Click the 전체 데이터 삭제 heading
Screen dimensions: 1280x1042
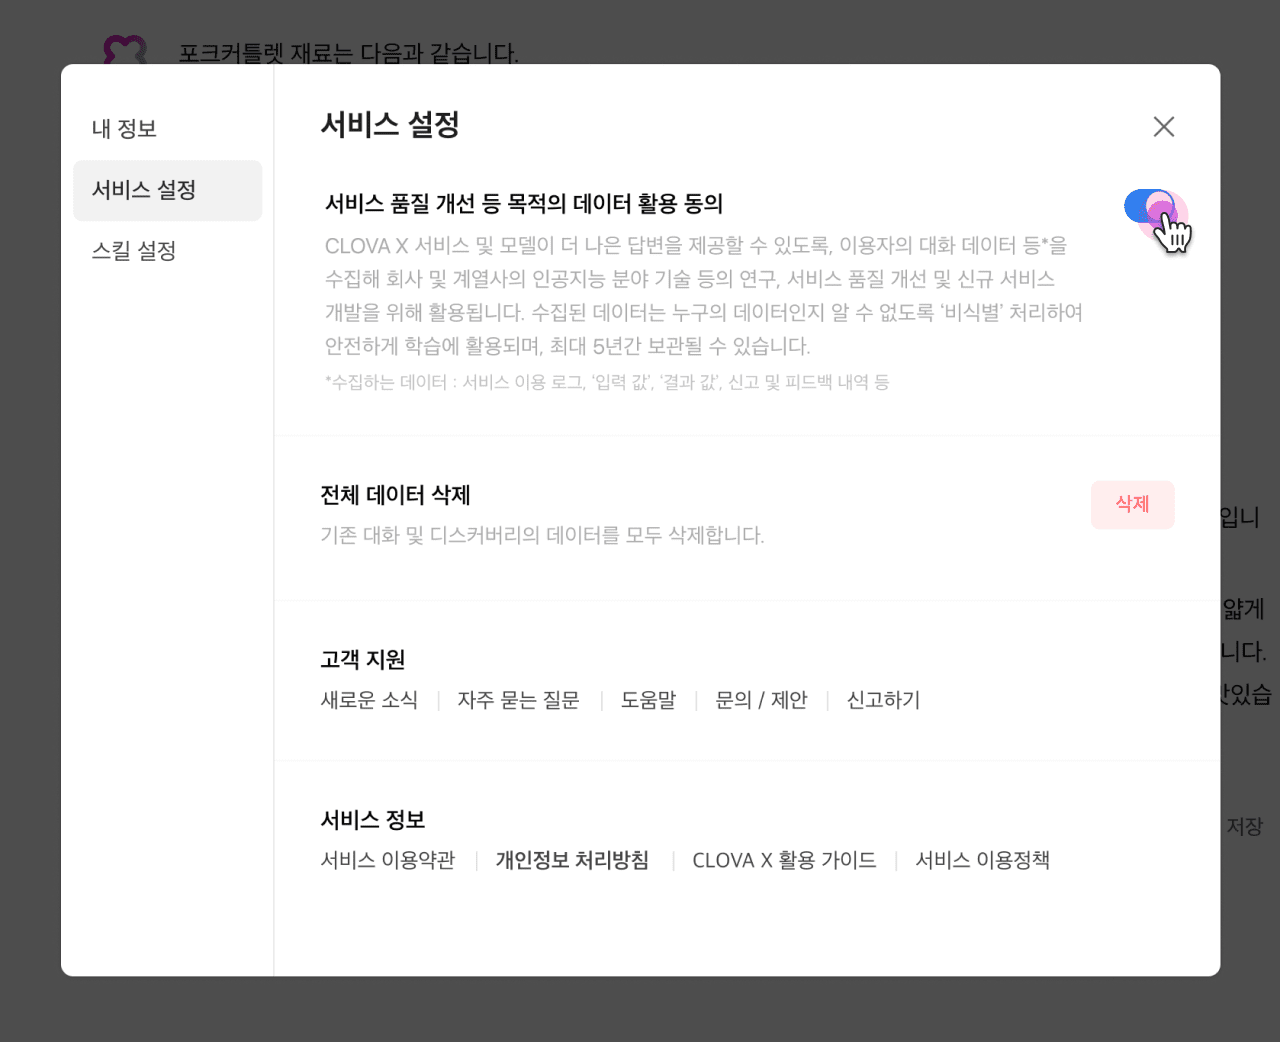(x=395, y=495)
